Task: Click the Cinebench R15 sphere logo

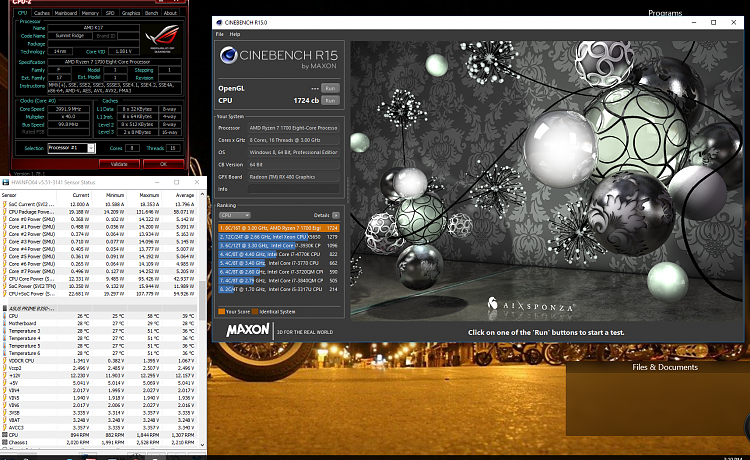Action: click(x=229, y=55)
